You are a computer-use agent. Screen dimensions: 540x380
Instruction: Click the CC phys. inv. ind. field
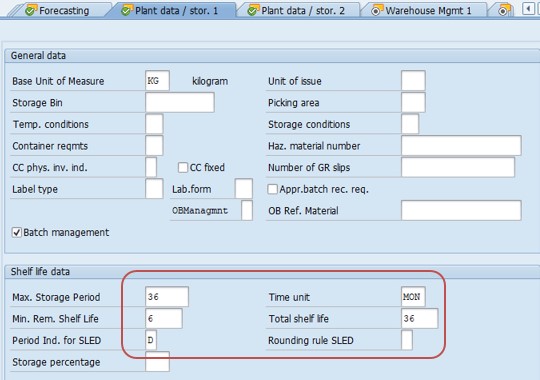[151, 167]
